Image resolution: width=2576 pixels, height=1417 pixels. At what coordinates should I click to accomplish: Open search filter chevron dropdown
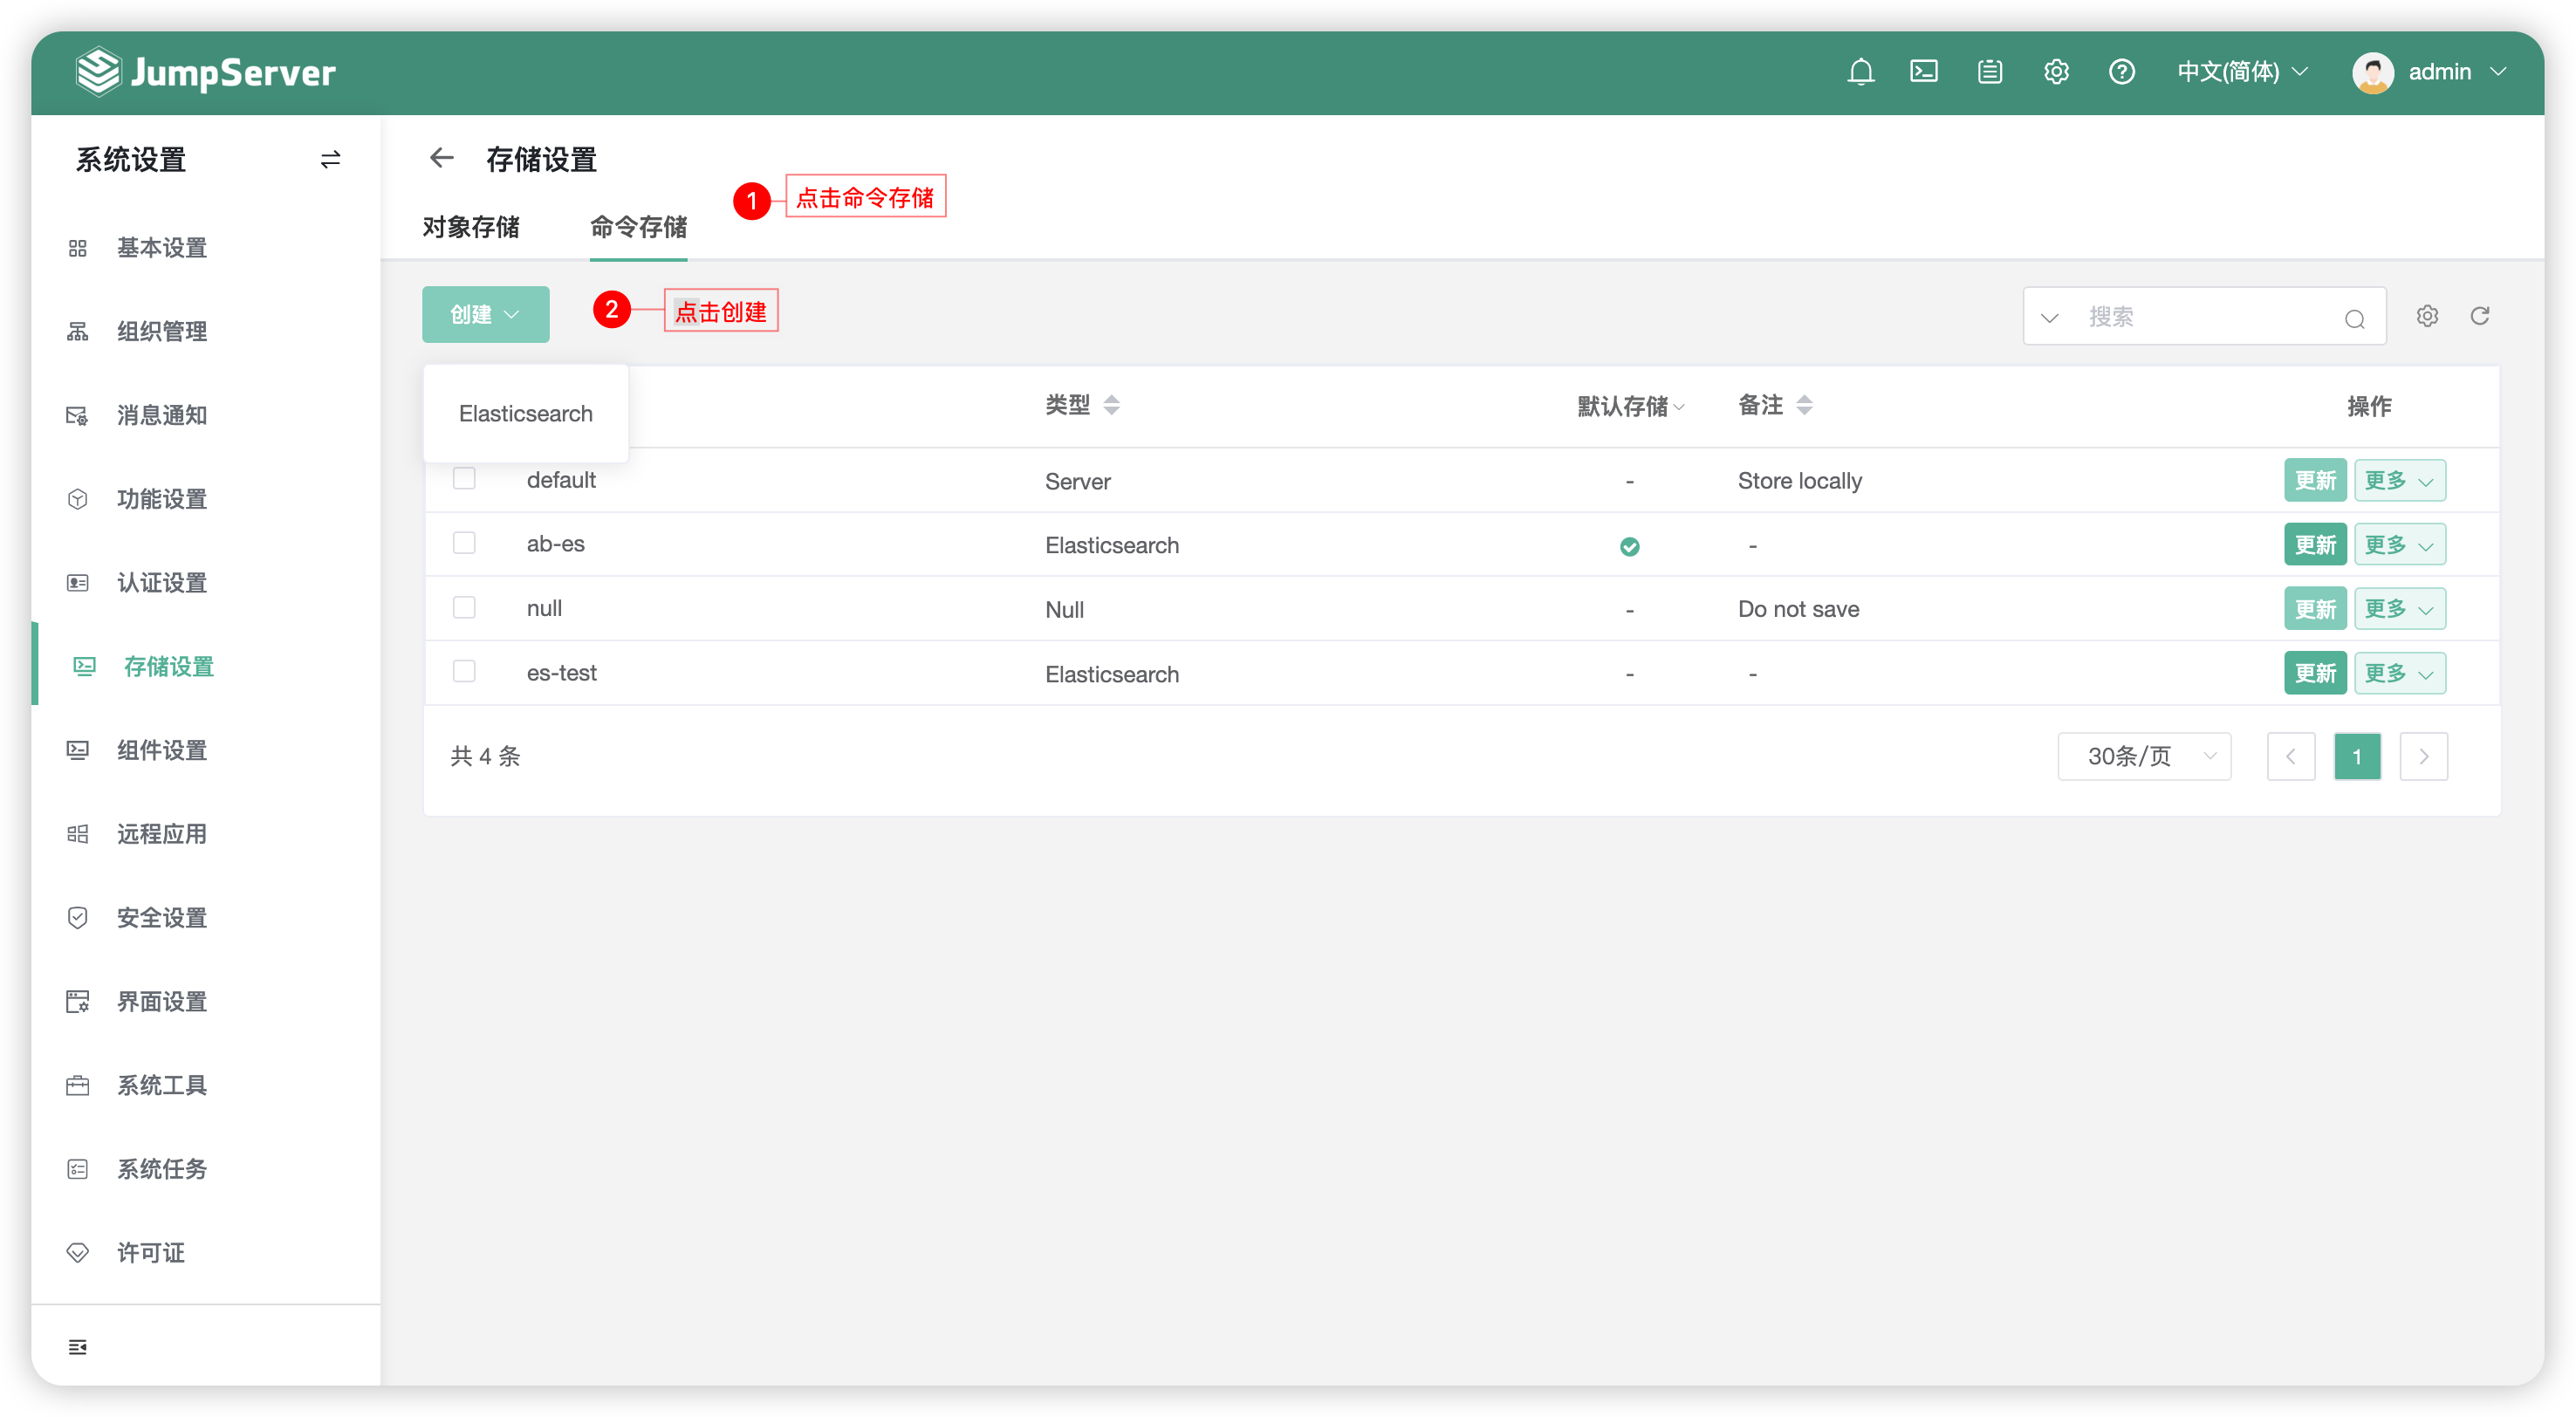[x=2049, y=318]
